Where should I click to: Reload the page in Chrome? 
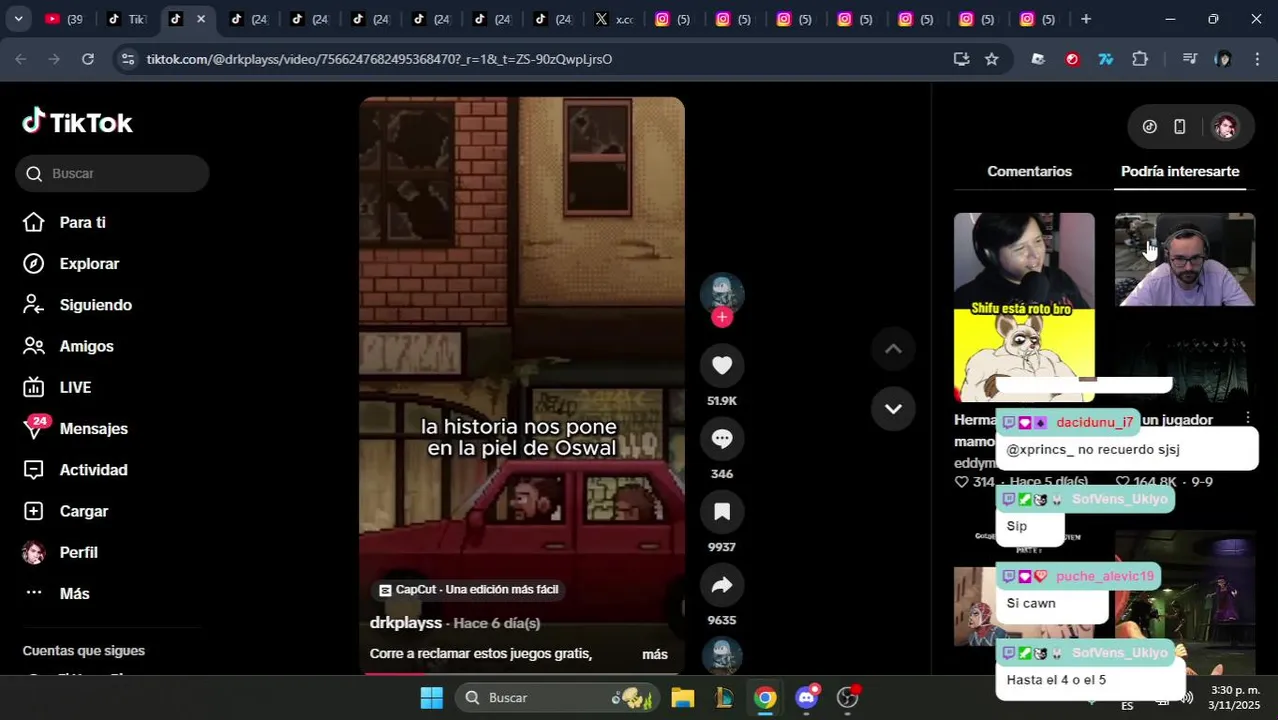click(x=87, y=59)
